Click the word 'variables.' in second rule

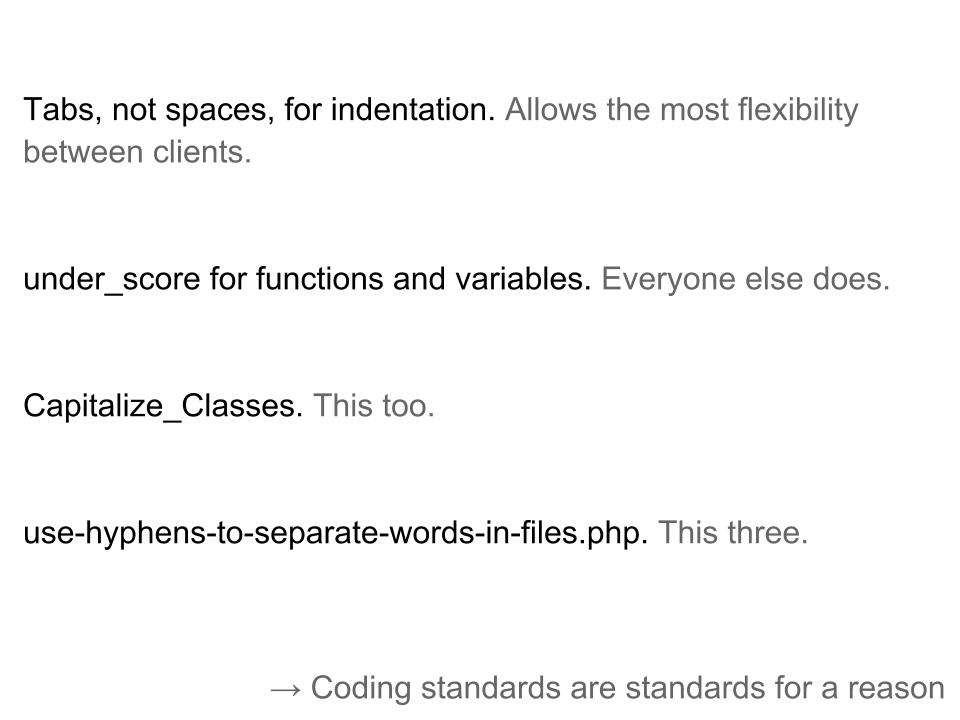523,279
